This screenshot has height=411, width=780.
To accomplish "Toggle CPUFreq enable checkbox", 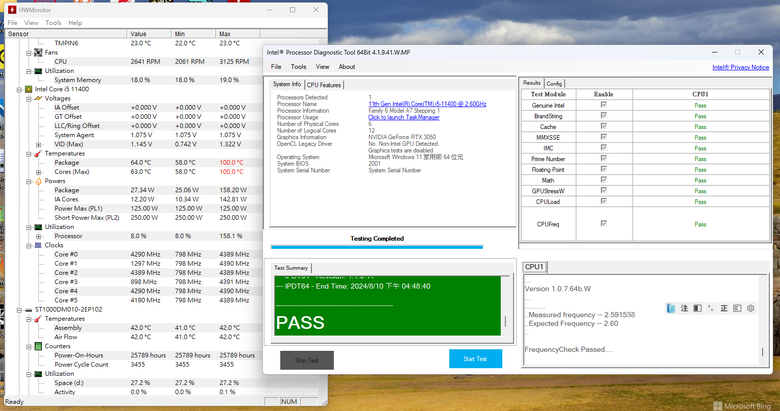I will (603, 223).
